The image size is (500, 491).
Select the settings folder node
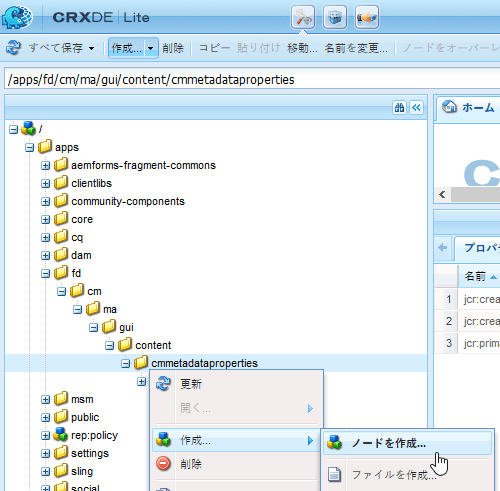tap(90, 453)
